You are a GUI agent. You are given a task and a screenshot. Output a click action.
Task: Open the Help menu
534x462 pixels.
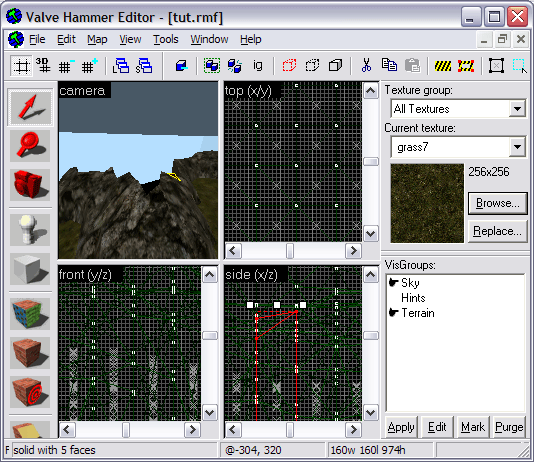click(251, 39)
